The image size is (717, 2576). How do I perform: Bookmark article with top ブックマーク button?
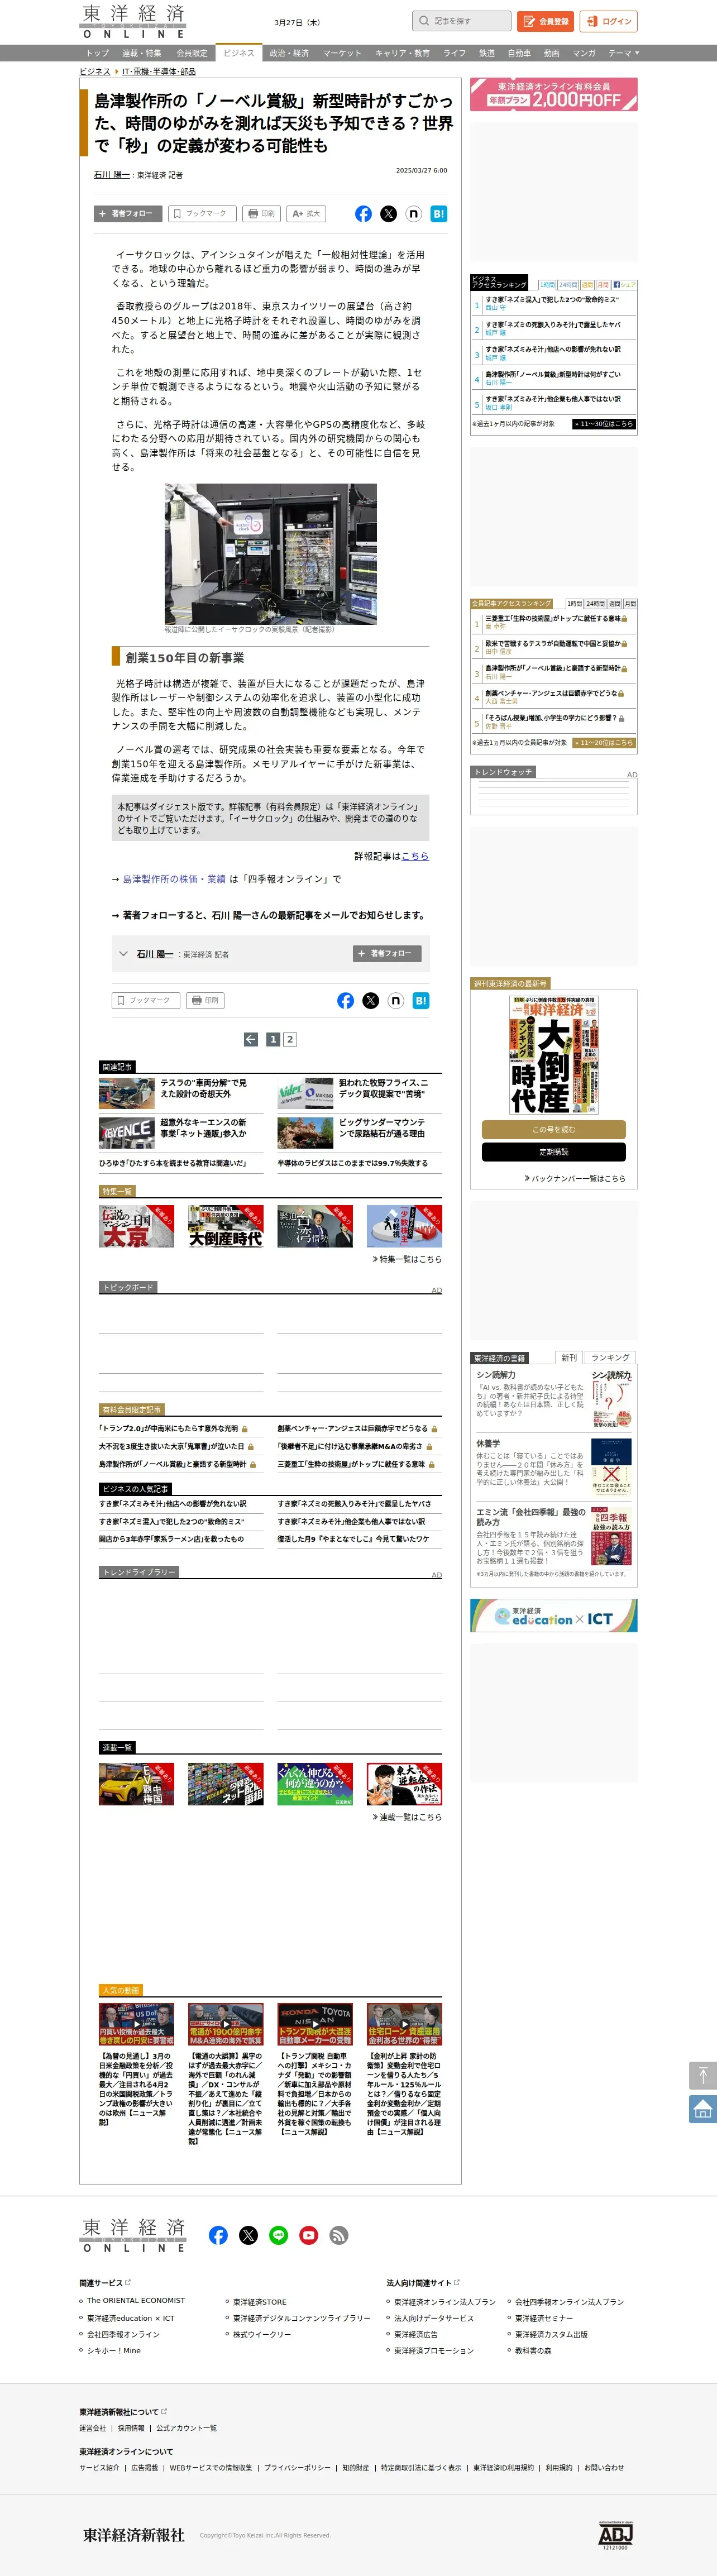202,213
